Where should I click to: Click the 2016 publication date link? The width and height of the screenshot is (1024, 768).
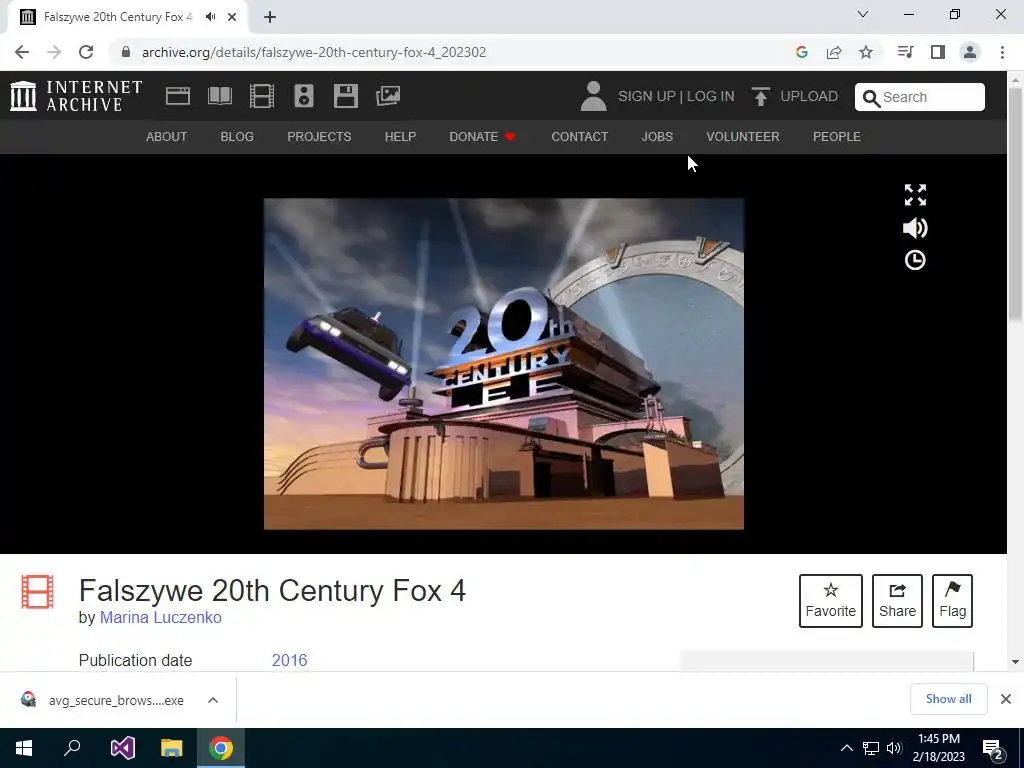point(289,660)
